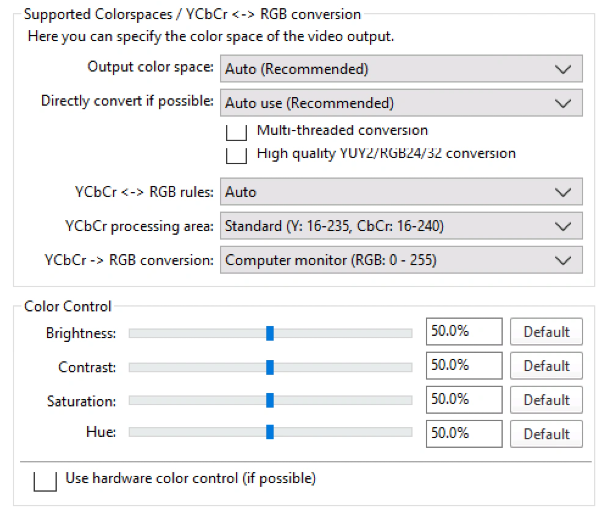Image resolution: width=604 pixels, height=514 pixels.
Task: Click the Saturation slider handle
Action: (x=270, y=400)
